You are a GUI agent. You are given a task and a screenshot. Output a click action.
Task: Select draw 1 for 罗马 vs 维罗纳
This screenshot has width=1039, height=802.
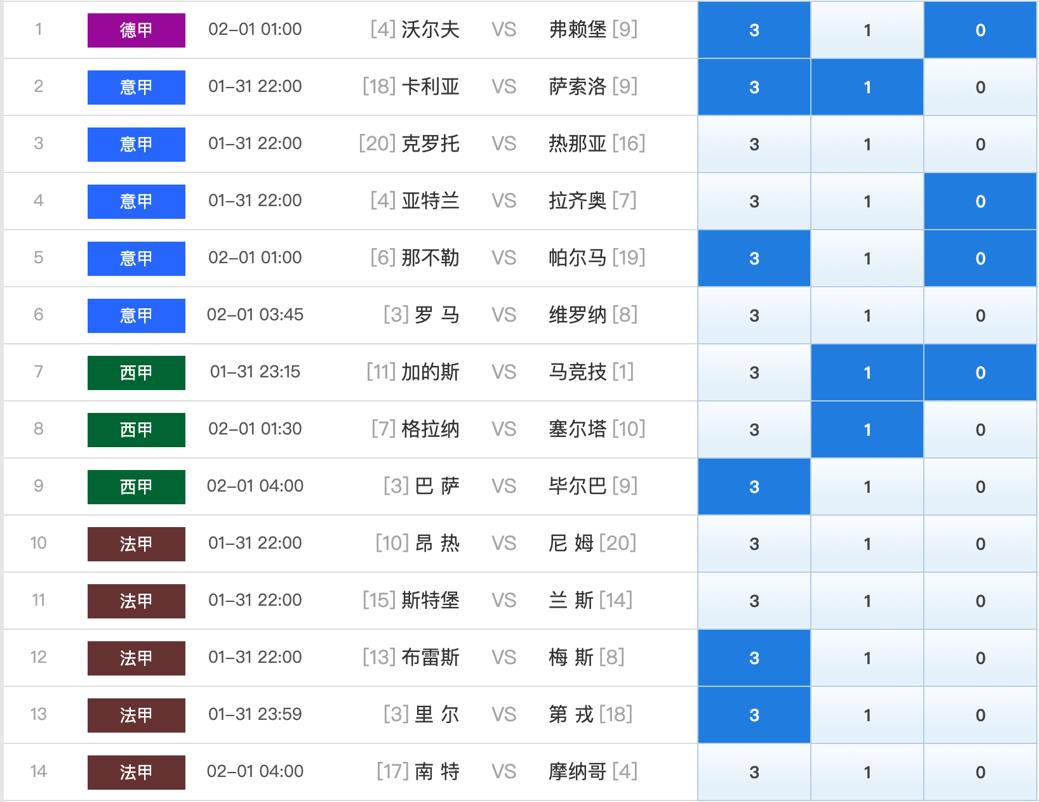pos(867,315)
